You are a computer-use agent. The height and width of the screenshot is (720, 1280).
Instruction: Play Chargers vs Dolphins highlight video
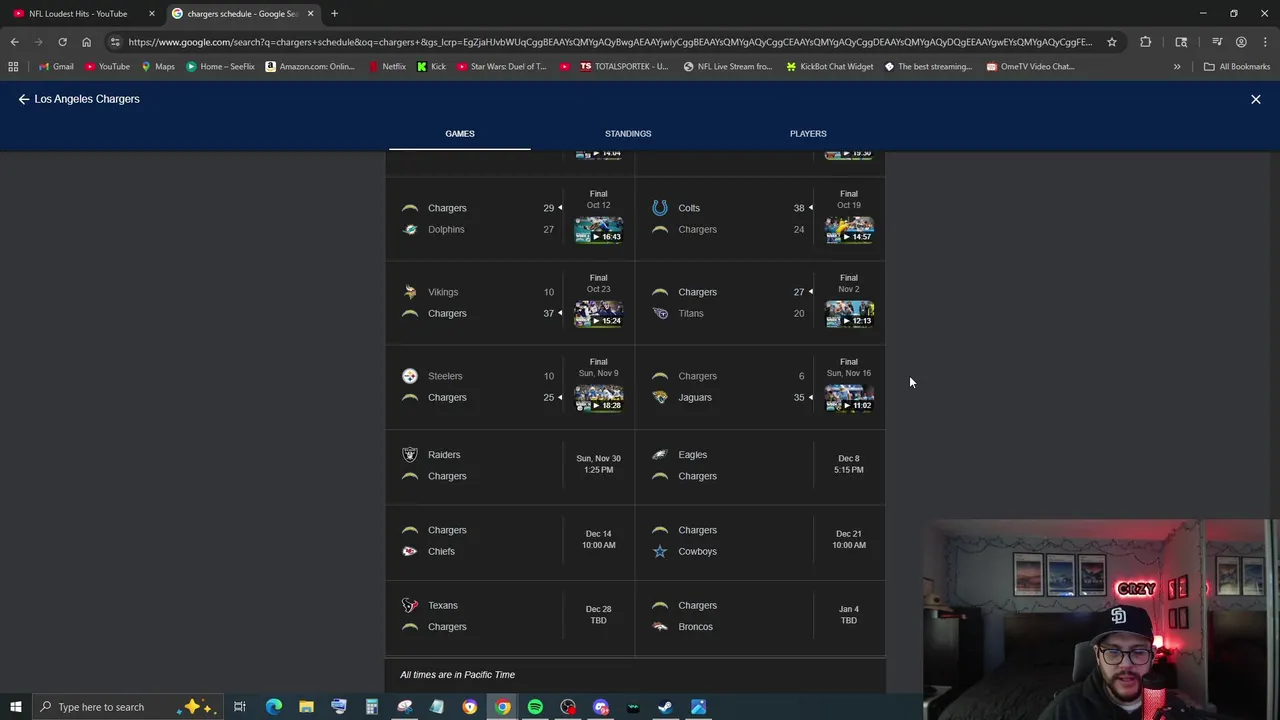[x=598, y=230]
